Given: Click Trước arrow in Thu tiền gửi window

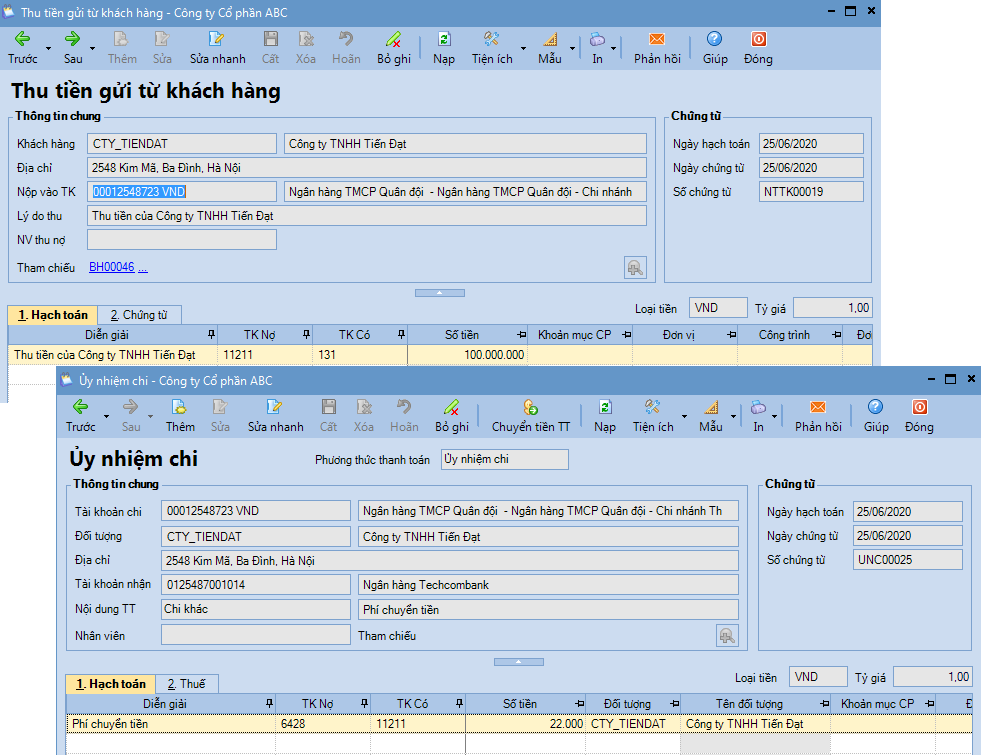Looking at the screenshot, I should tap(23, 48).
